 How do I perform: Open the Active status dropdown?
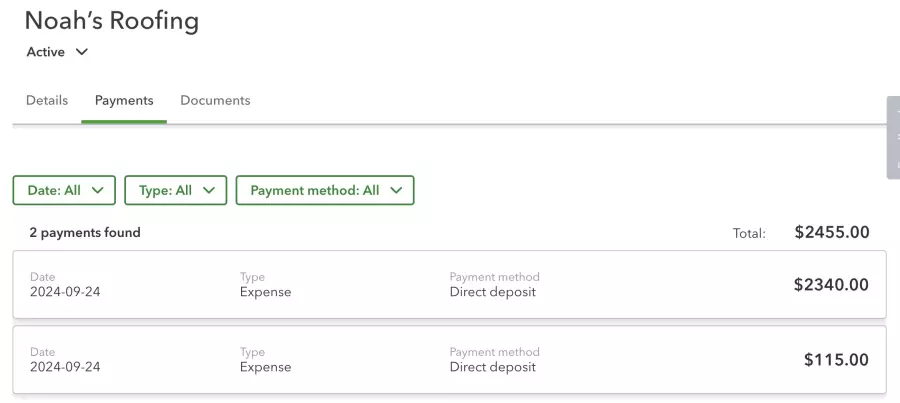57,52
